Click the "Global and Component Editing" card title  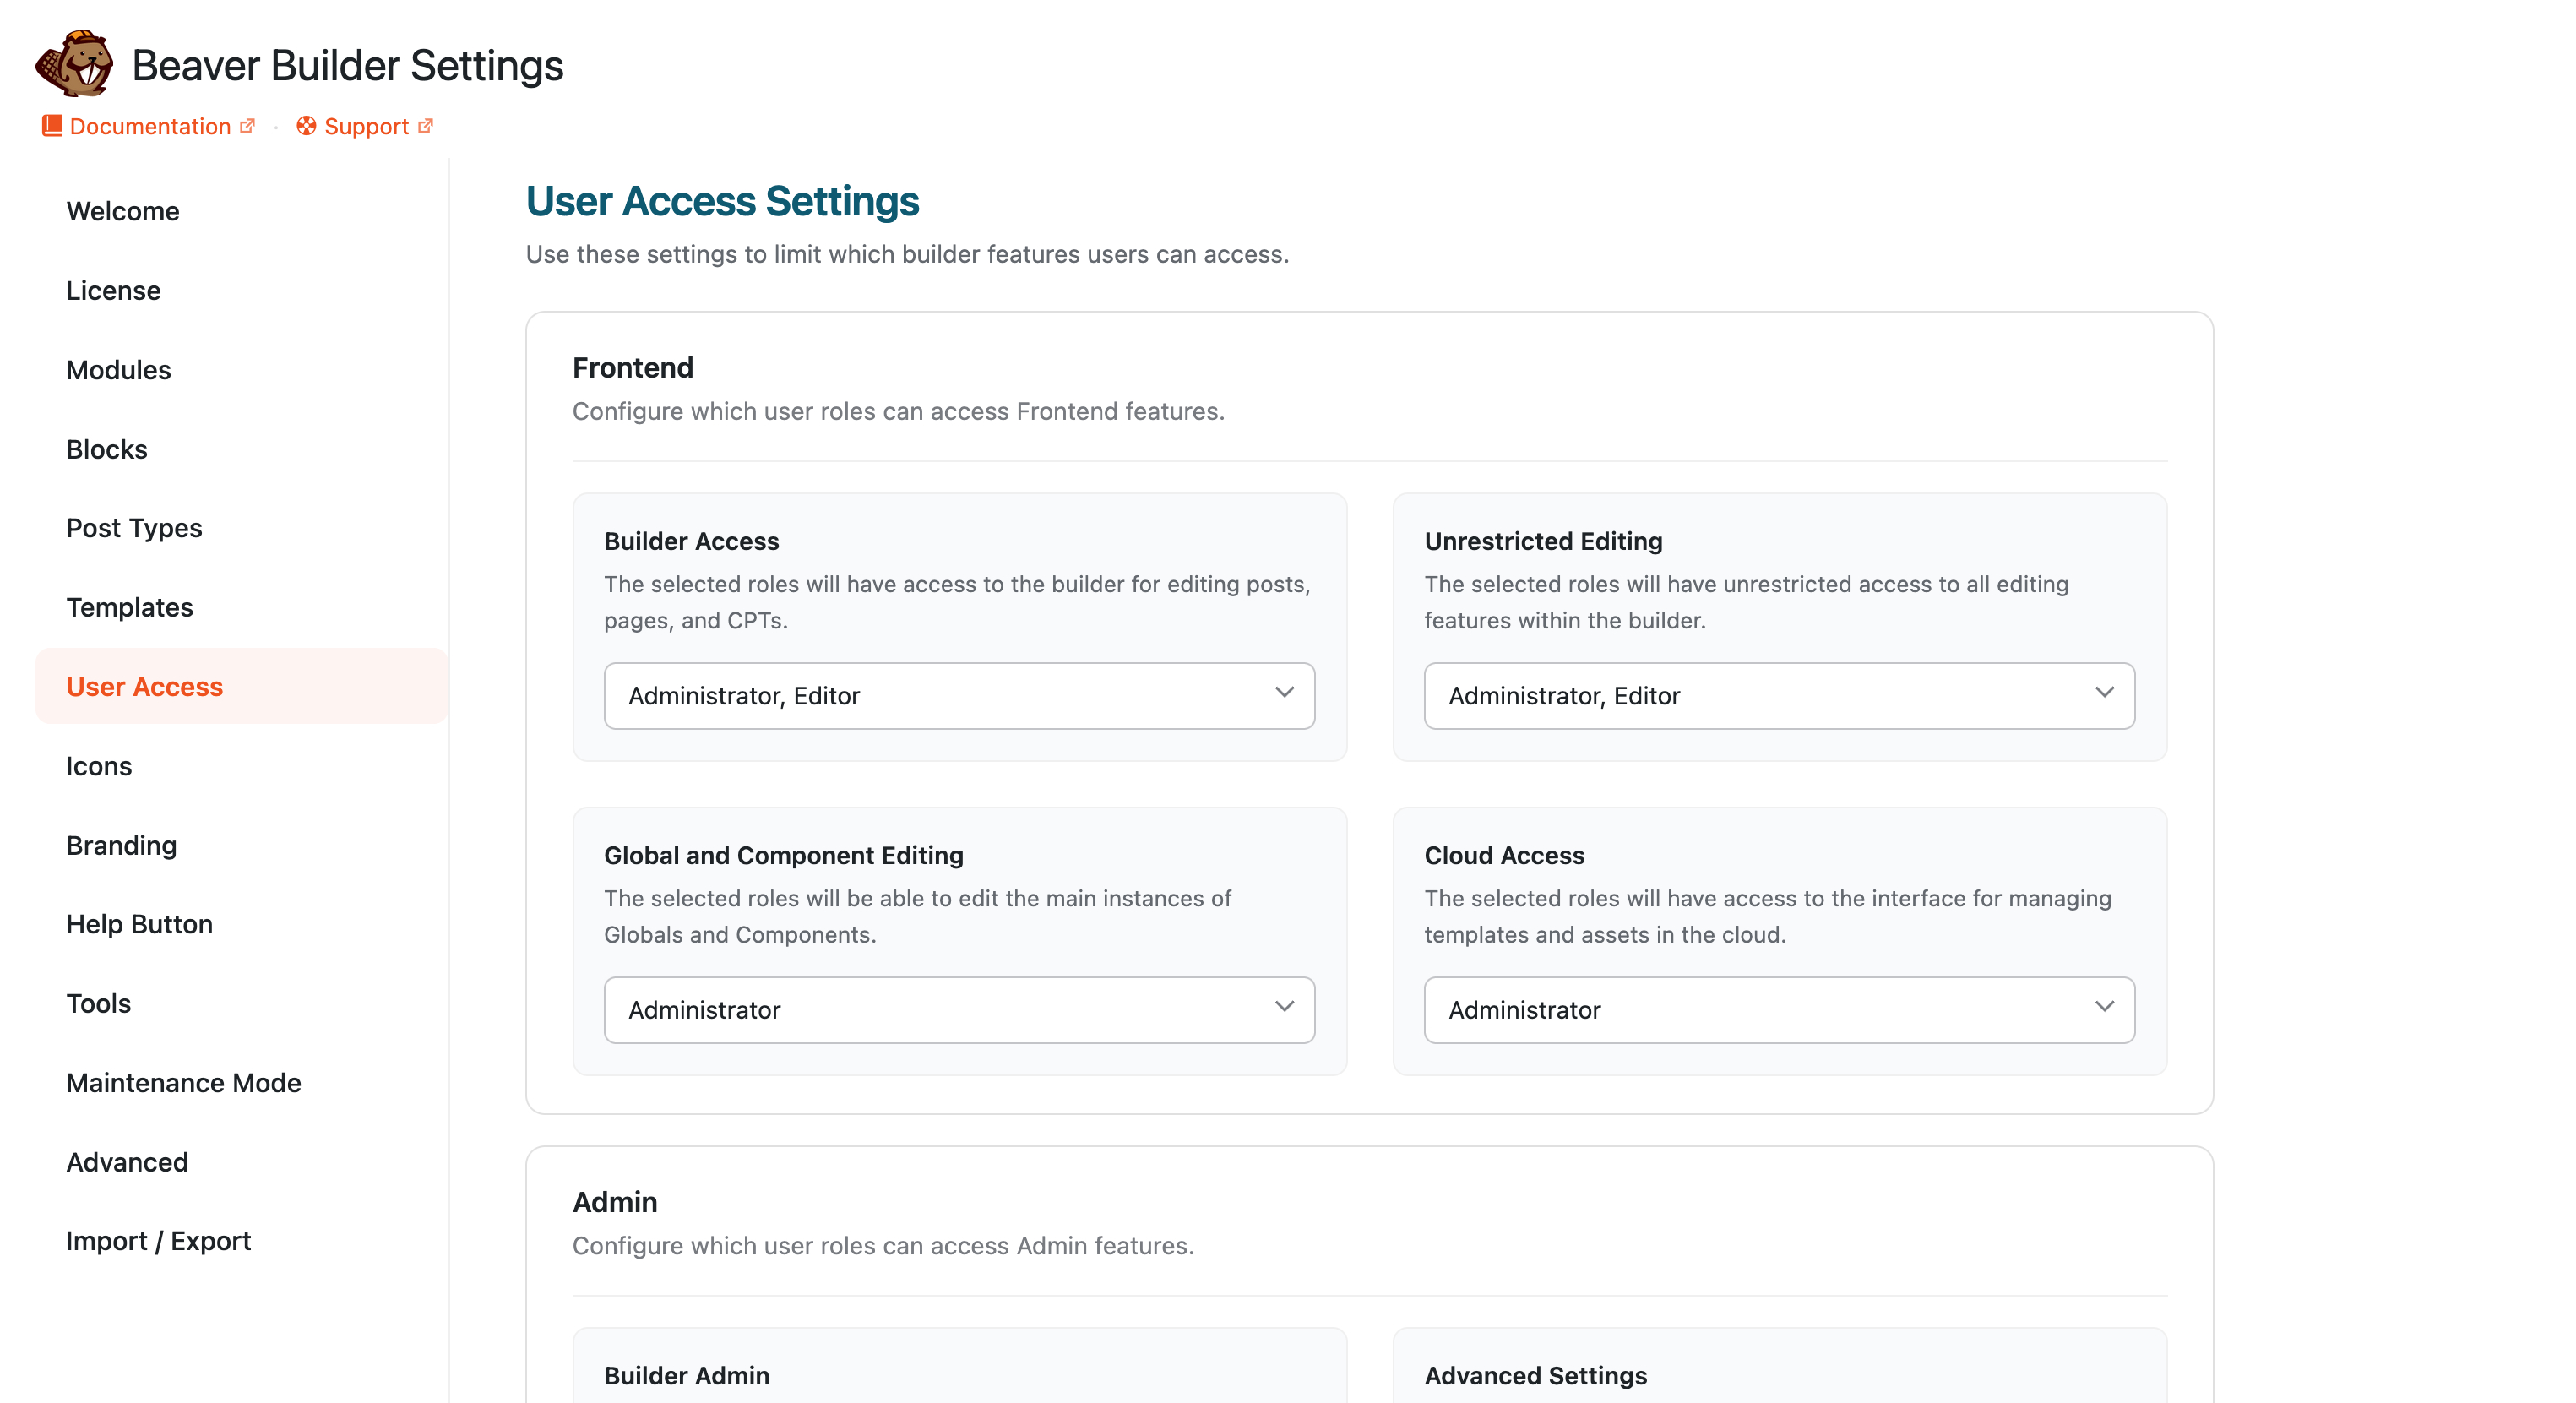tap(783, 855)
